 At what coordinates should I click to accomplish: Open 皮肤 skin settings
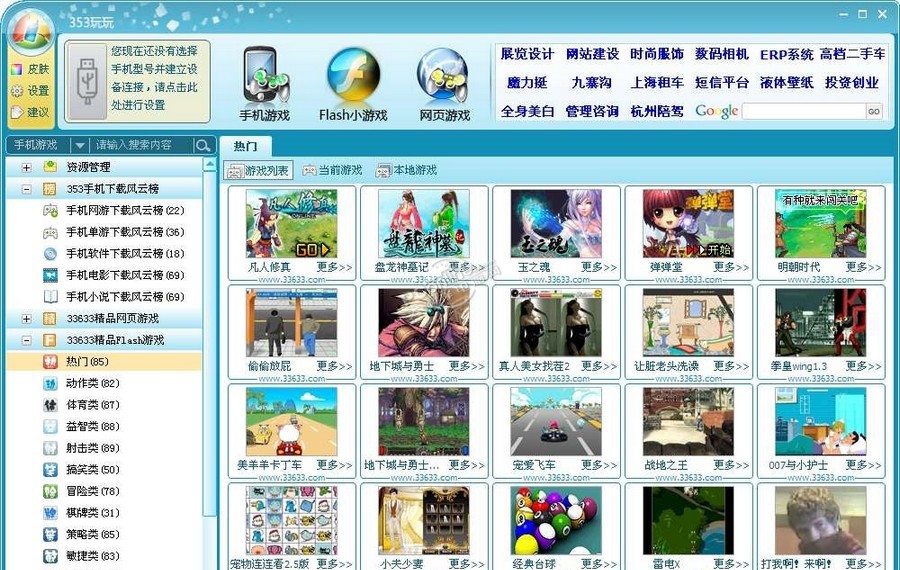click(30, 69)
